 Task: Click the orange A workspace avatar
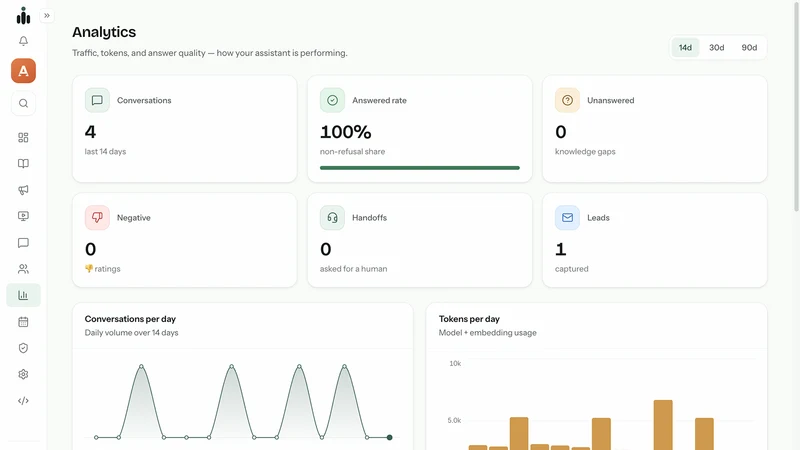[23, 70]
